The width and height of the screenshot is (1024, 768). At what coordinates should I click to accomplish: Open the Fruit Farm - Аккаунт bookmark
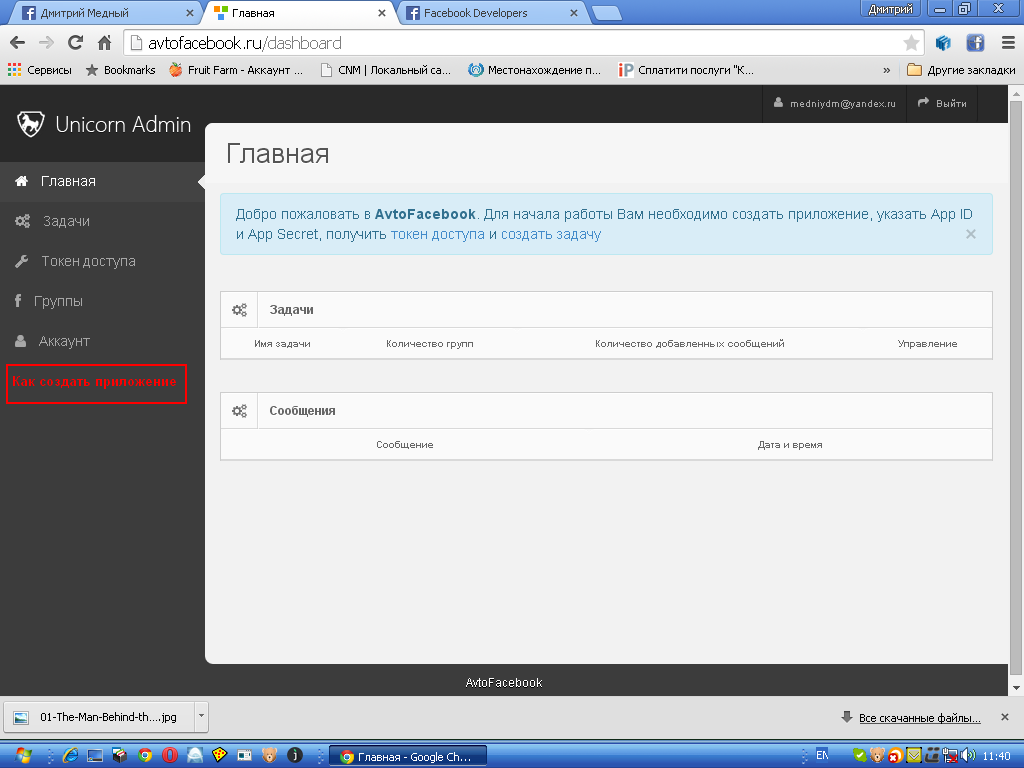pos(236,70)
